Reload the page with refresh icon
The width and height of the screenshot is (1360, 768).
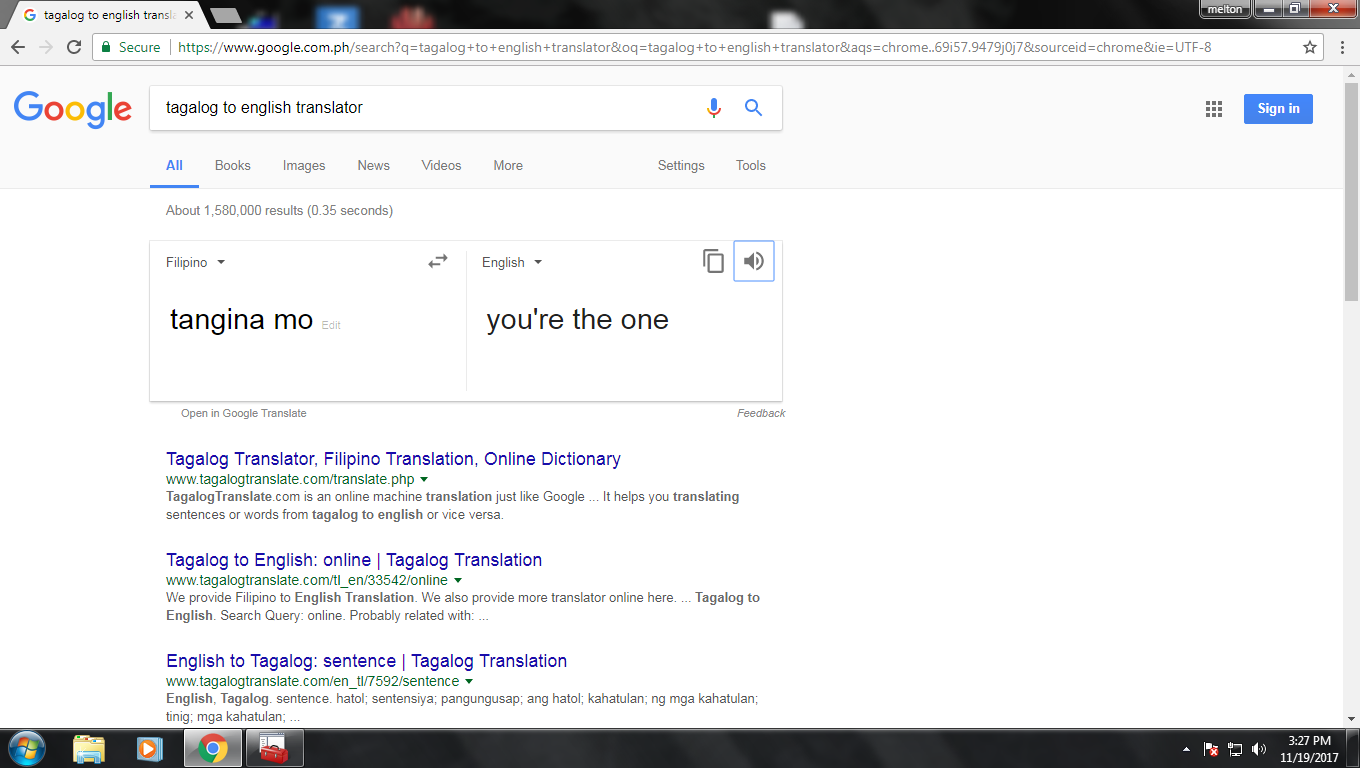point(74,47)
